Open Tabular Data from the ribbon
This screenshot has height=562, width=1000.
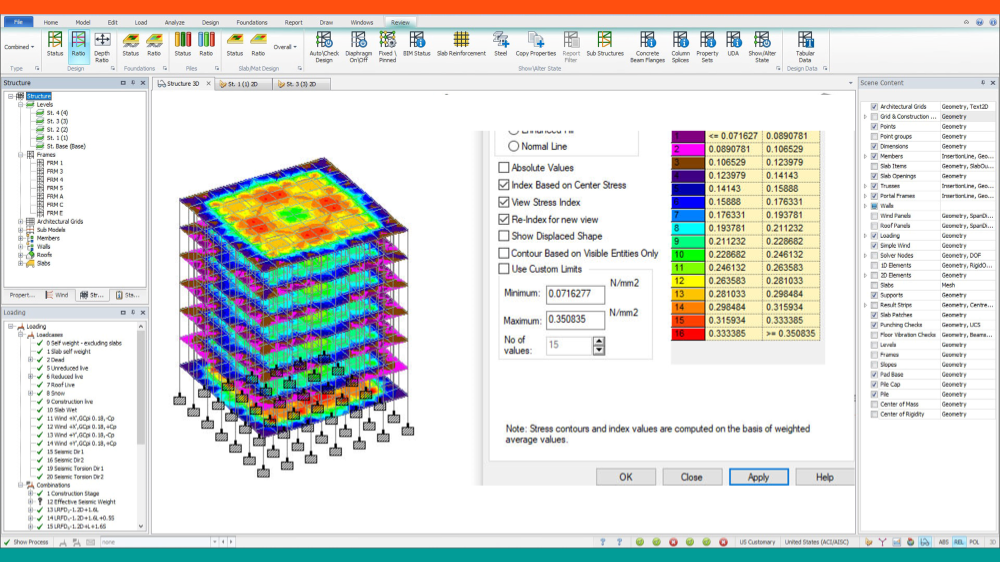[805, 41]
